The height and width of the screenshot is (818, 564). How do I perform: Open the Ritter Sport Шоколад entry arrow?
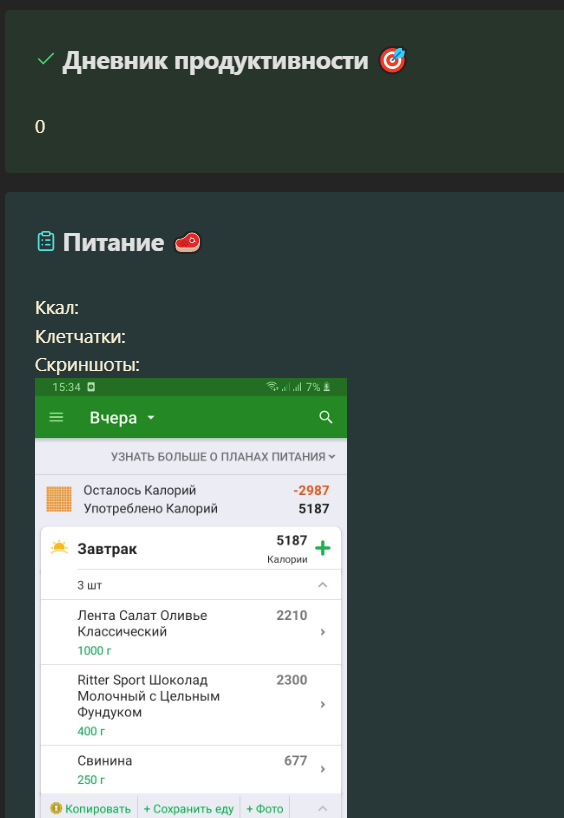tap(322, 704)
